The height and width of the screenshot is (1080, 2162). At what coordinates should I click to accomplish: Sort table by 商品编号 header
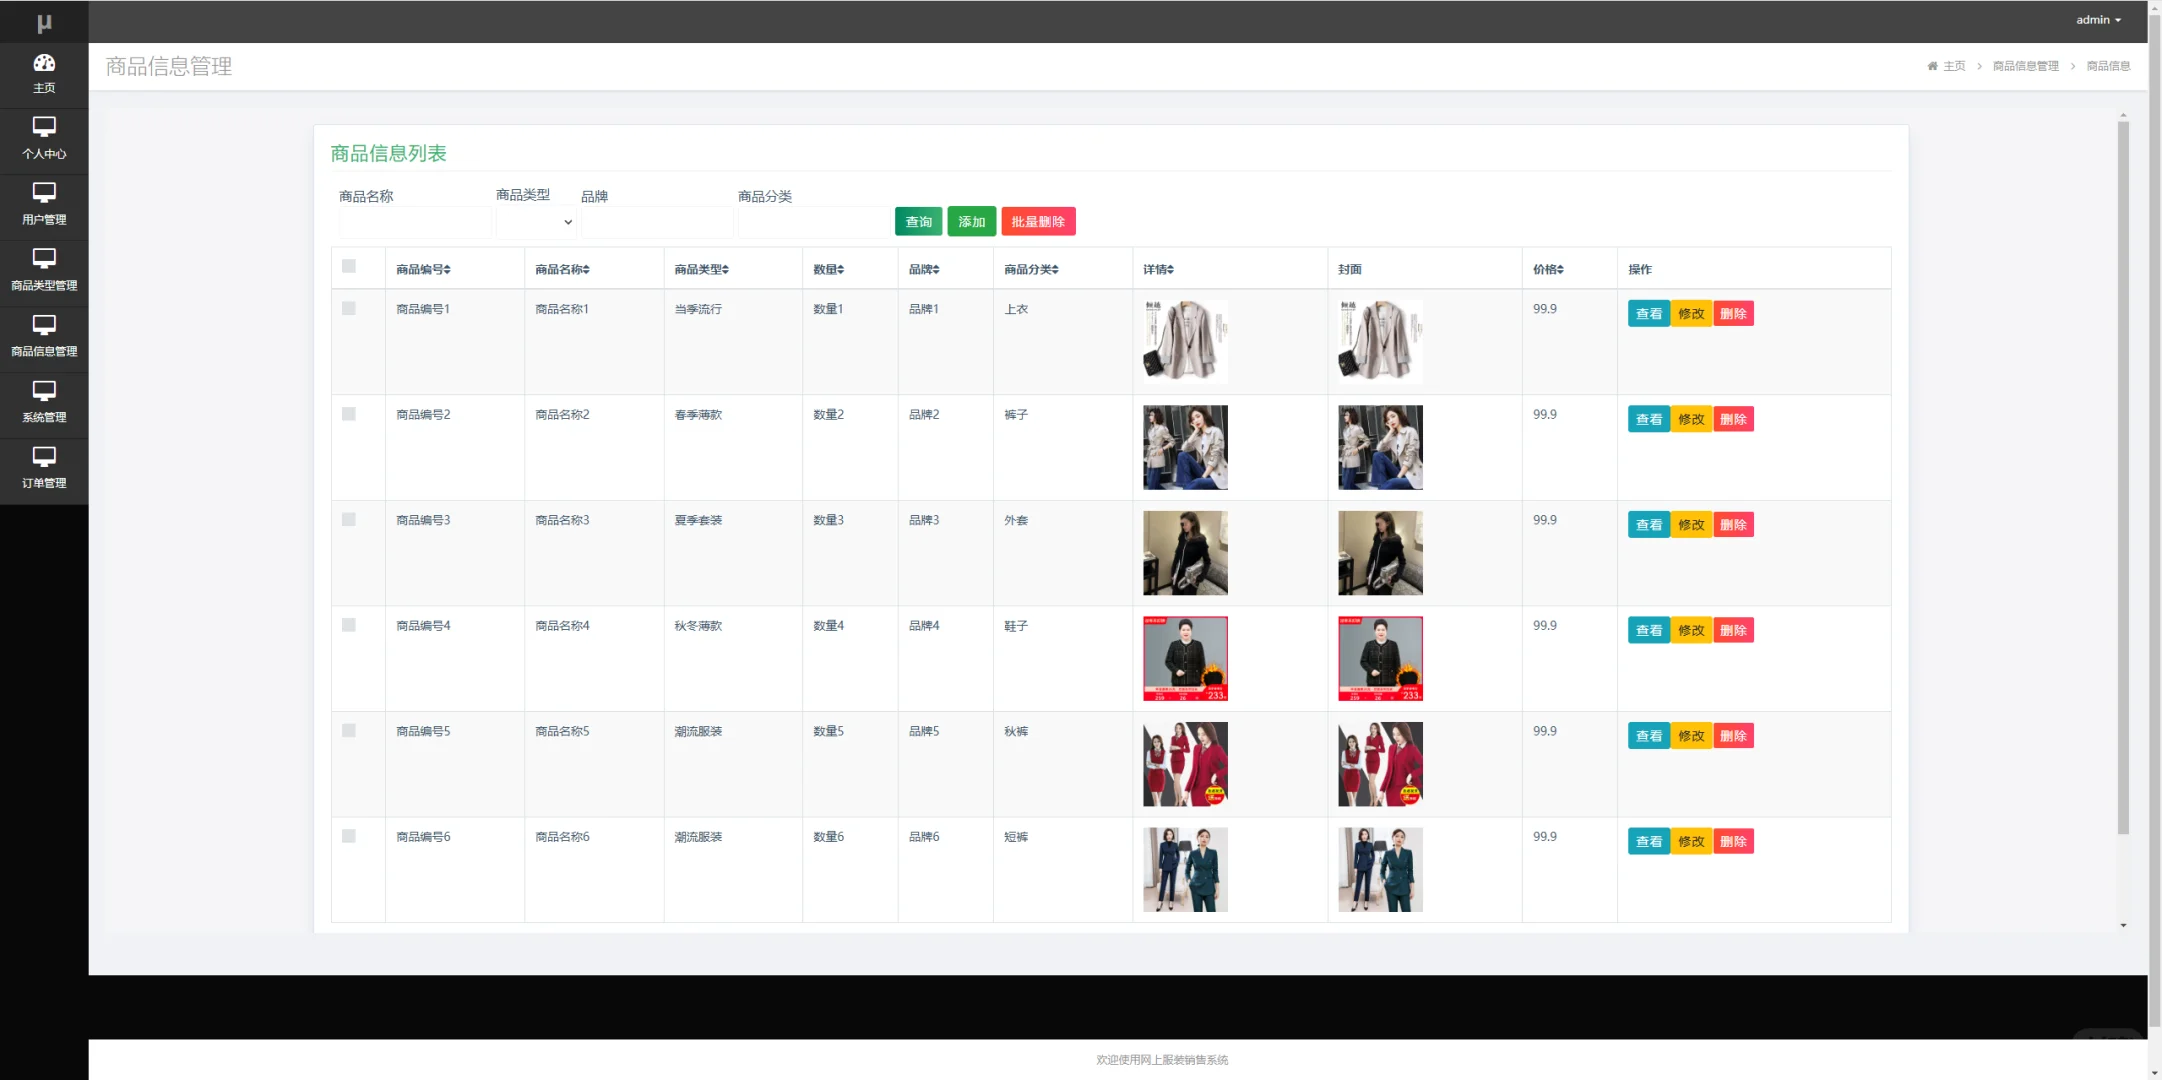[x=423, y=270]
